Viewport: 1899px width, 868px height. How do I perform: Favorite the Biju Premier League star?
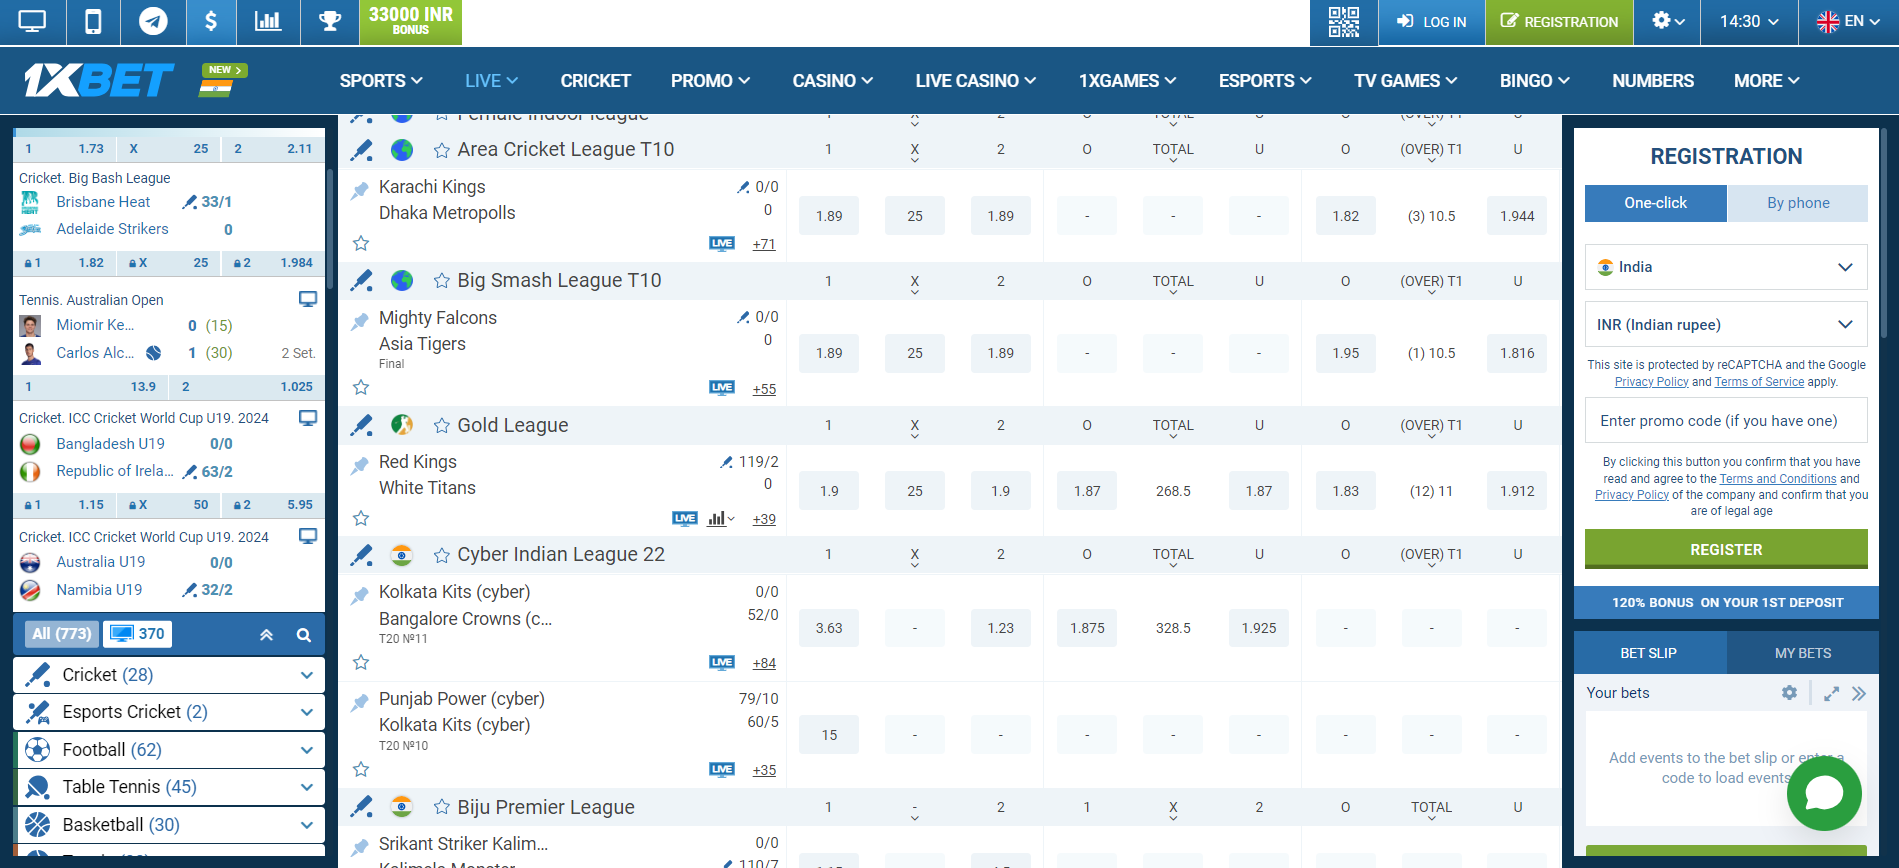click(441, 807)
